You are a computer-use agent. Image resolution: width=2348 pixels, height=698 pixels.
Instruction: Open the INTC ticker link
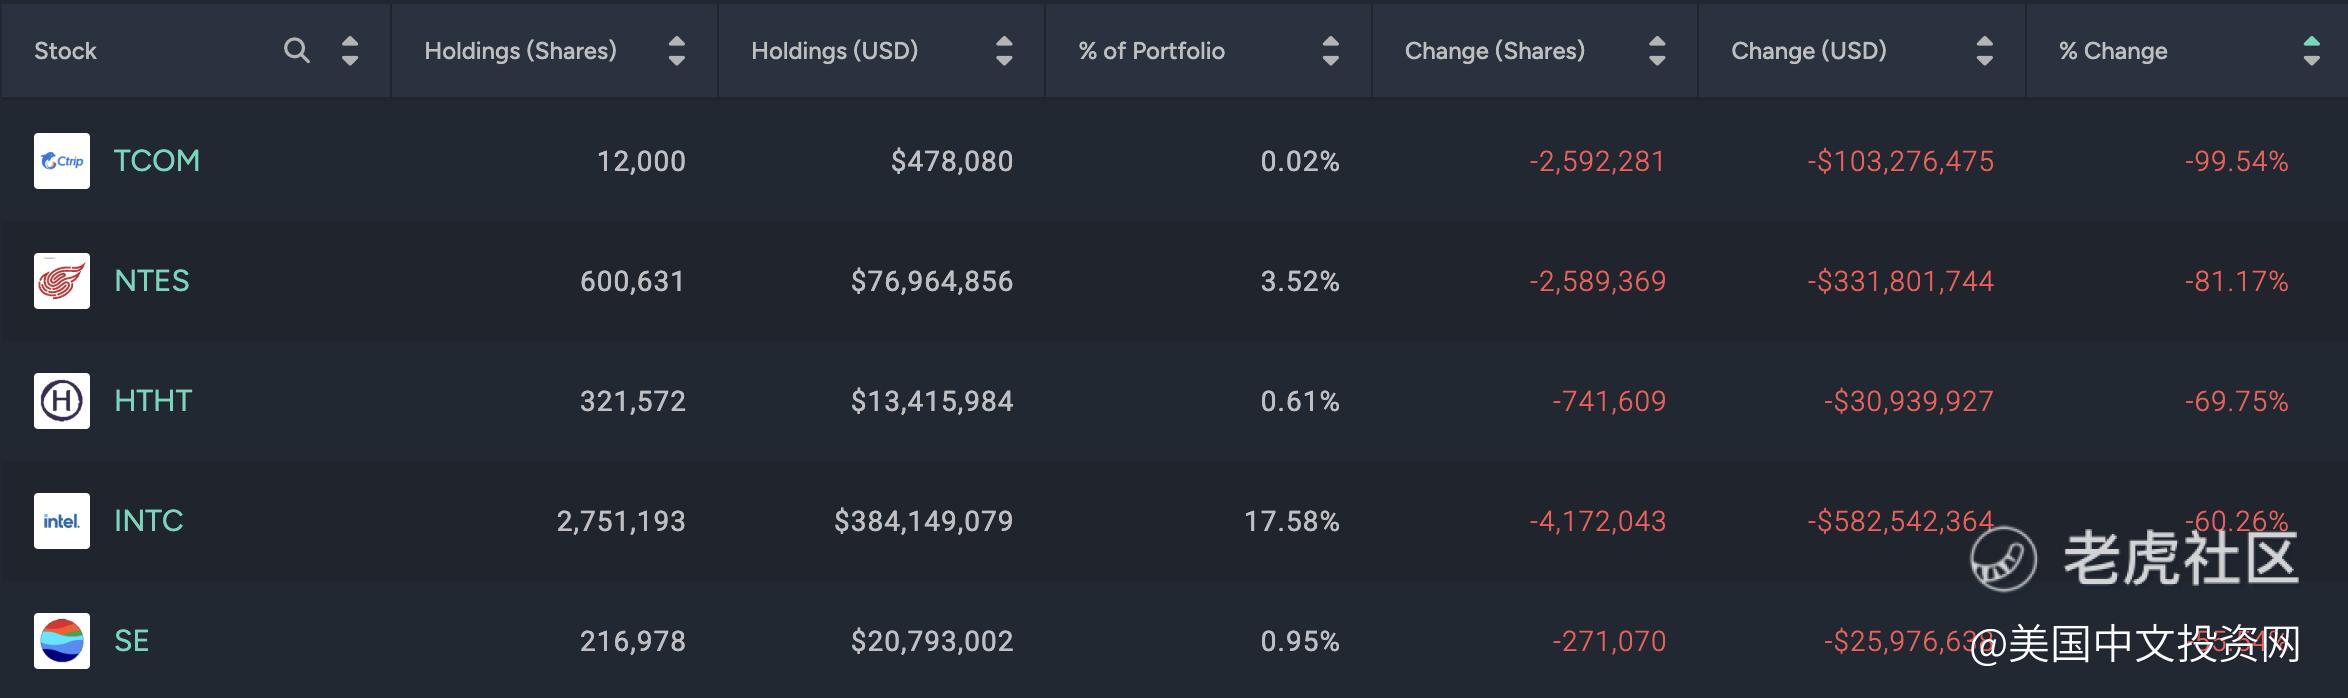149,521
